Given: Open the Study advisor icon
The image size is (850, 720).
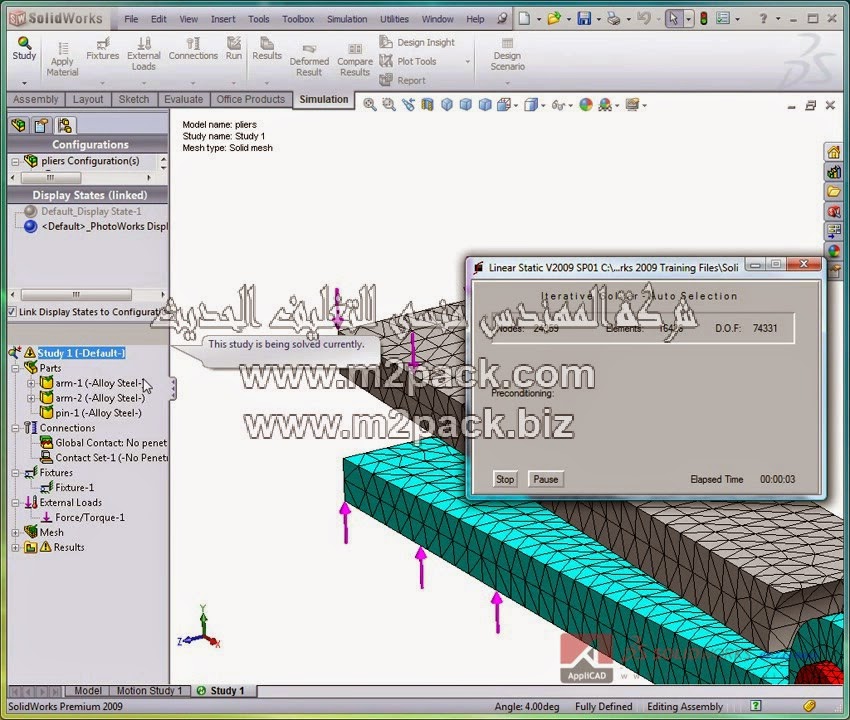Looking at the screenshot, I should click(24, 49).
